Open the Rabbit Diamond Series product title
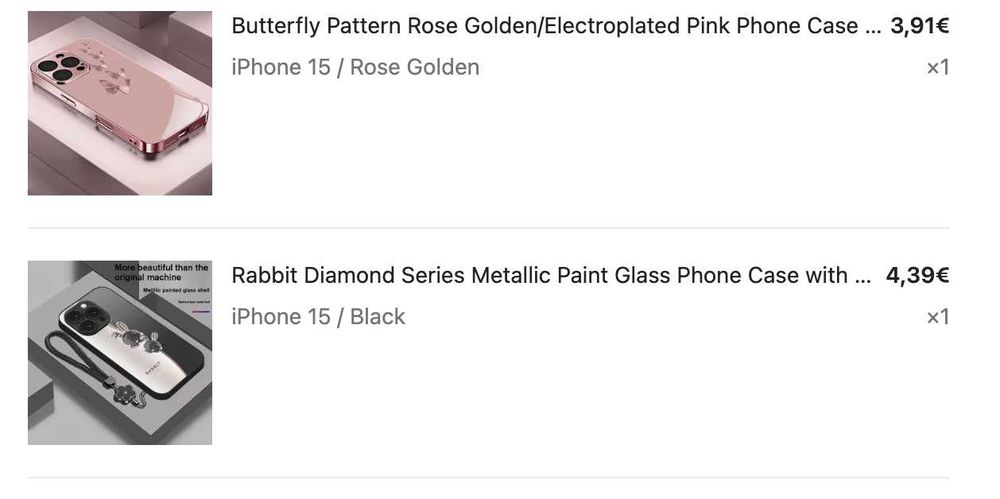 (x=540, y=275)
